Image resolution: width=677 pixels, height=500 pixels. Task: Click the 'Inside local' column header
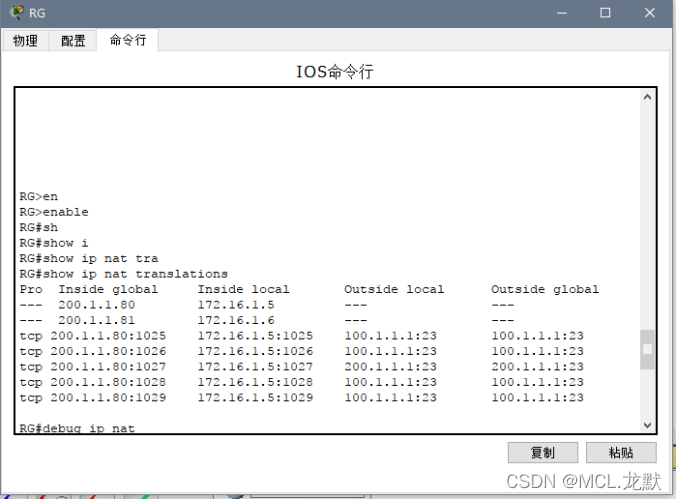[x=244, y=289]
